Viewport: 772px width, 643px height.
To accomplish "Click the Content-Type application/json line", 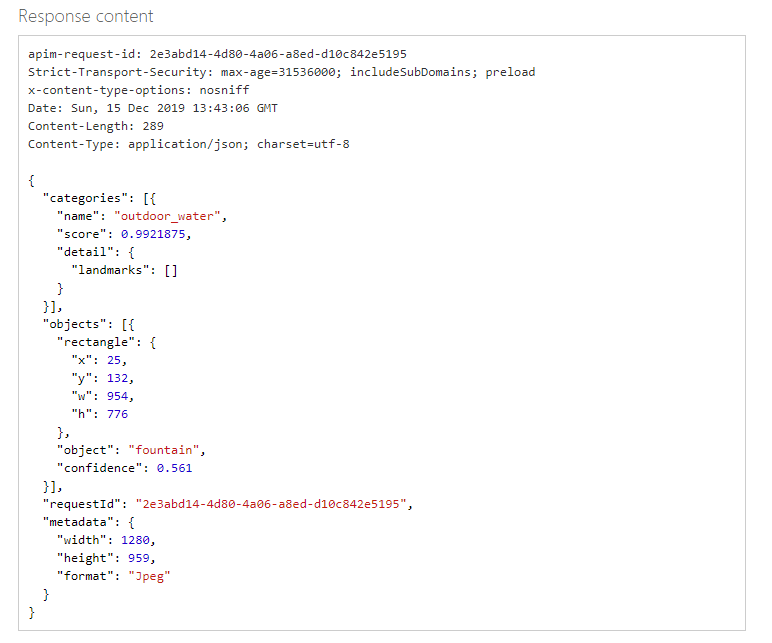I will coord(189,144).
